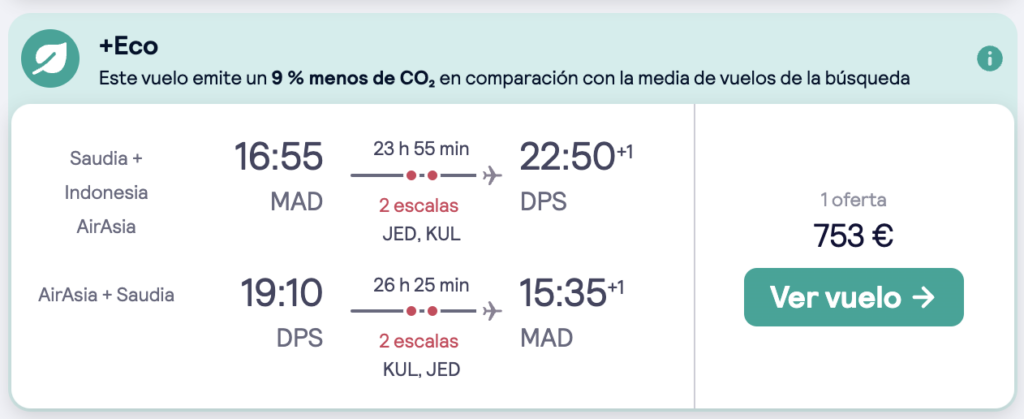Click the 753 € price
Image resolution: width=1024 pixels, height=419 pixels.
[x=853, y=236]
